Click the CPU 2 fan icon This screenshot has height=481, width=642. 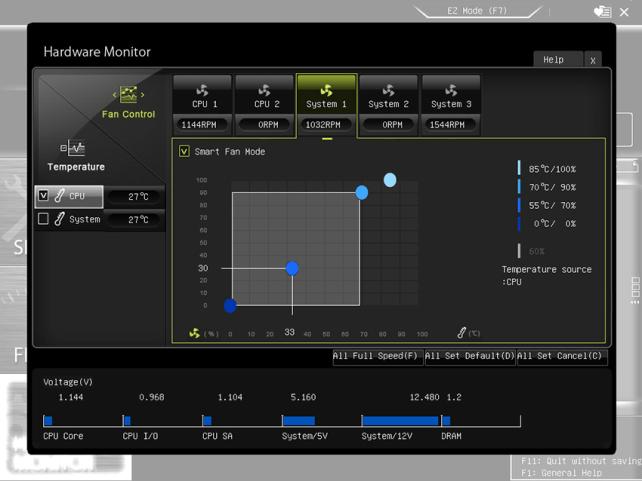(x=264, y=90)
